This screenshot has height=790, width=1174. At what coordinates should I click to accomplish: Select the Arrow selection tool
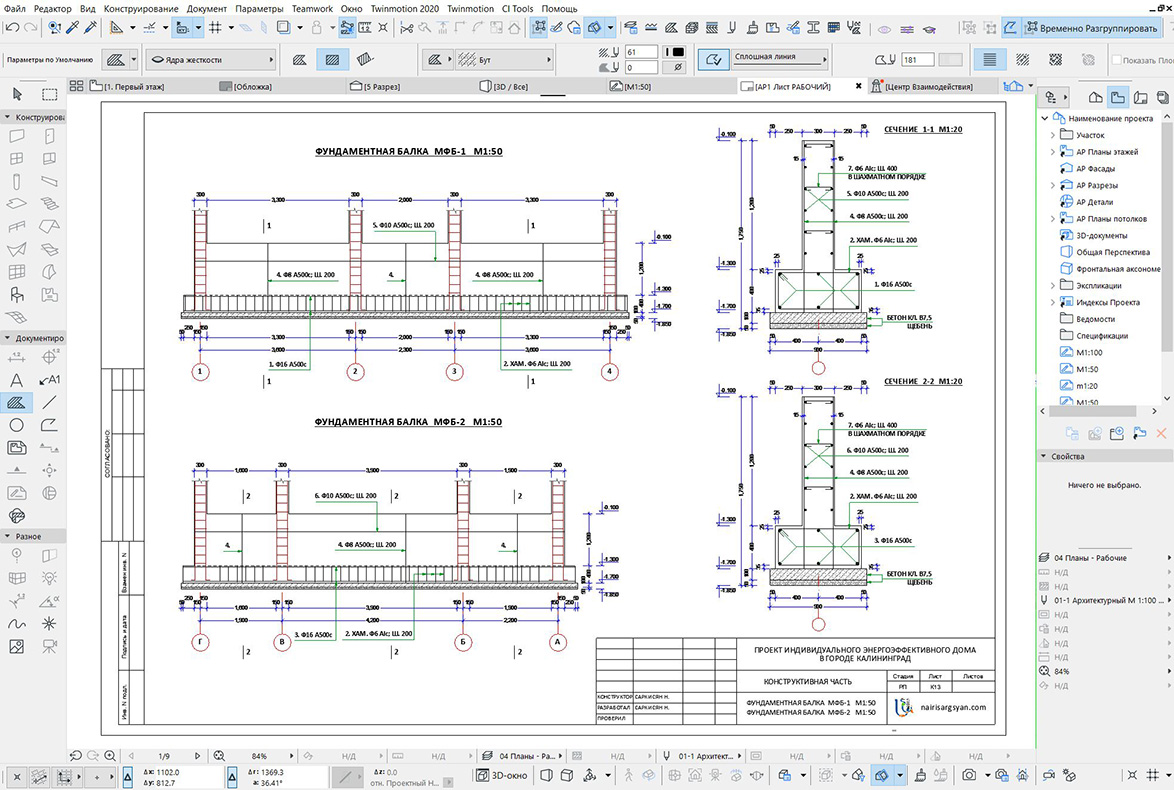(x=17, y=94)
